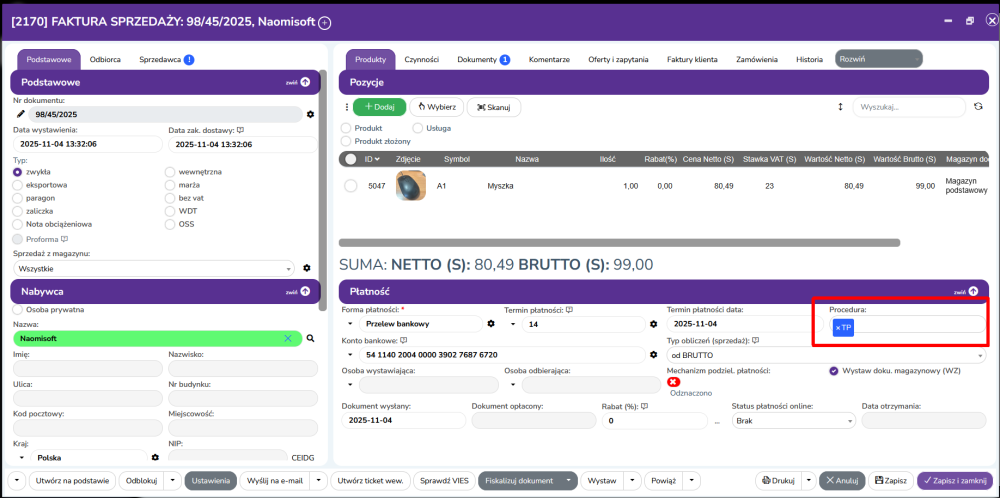1000x498 pixels.
Task: Click the magnifier icon next to Nazwa field
Action: (x=311, y=339)
